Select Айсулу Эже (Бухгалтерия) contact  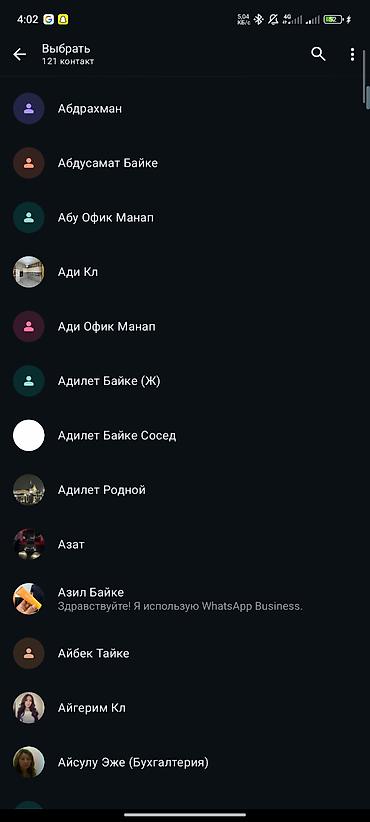185,762
